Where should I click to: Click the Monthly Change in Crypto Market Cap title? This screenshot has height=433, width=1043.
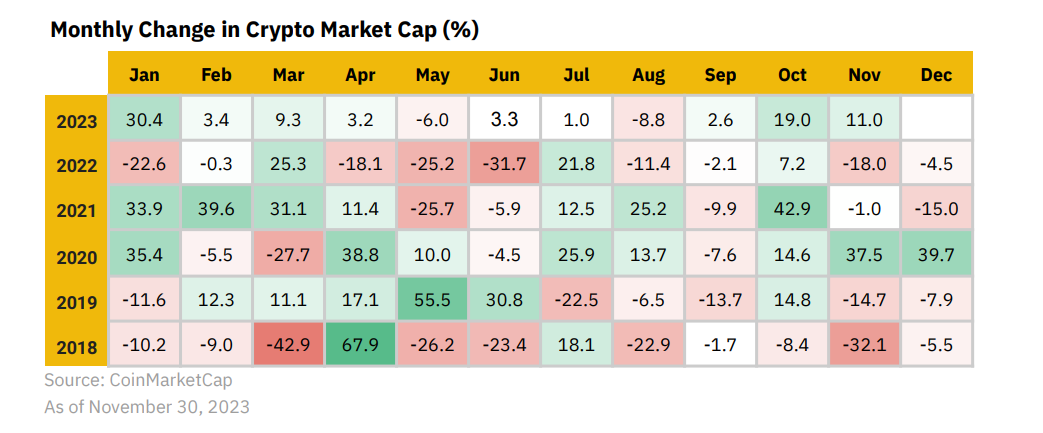tap(264, 30)
